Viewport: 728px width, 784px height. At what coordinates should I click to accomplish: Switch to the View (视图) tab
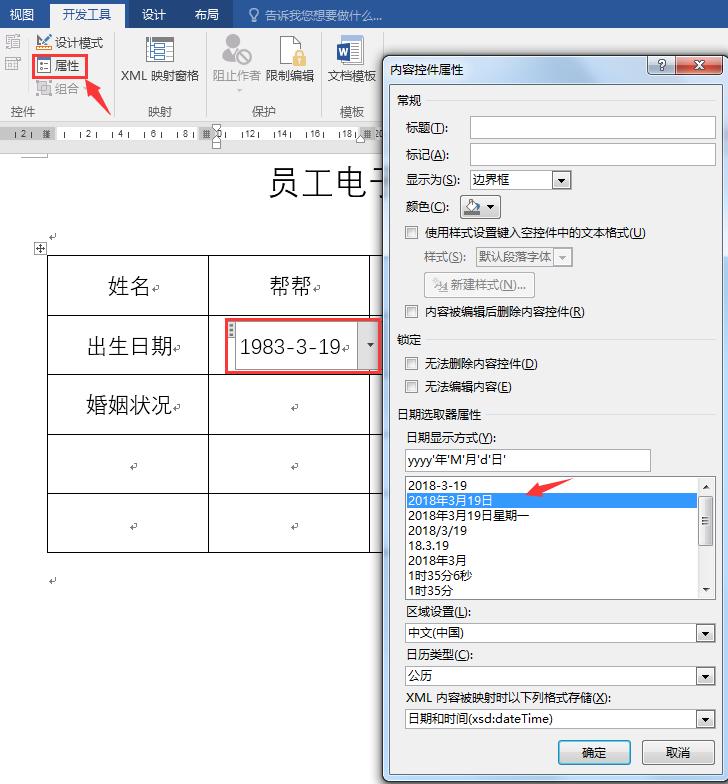pyautogui.click(x=22, y=14)
